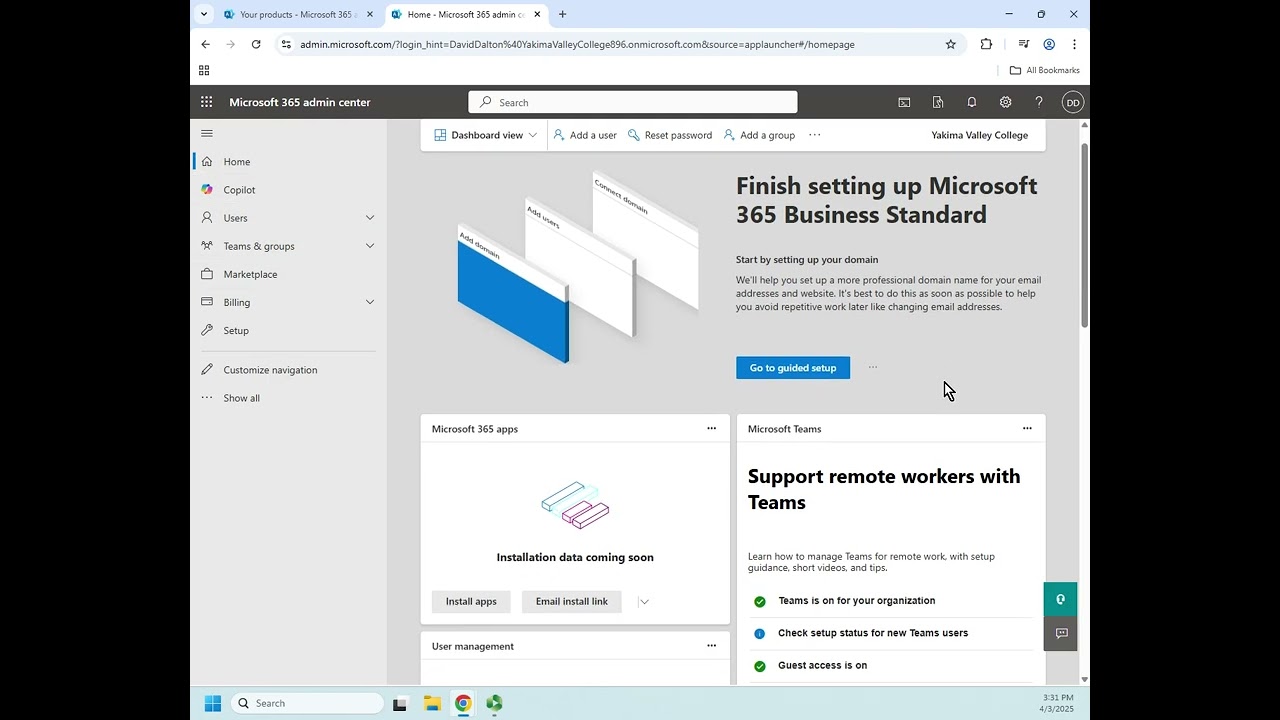Click Teams is on for your organization
The image size is (1280, 720).
[857, 601]
